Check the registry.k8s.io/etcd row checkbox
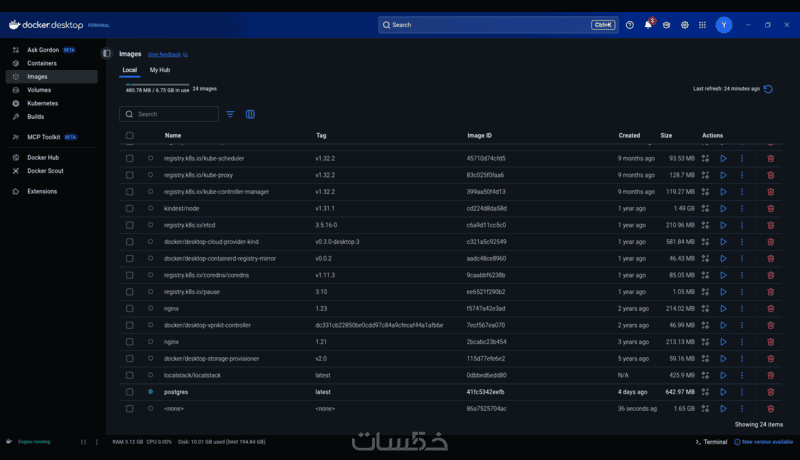Image resolution: width=800 pixels, height=460 pixels. 130,225
